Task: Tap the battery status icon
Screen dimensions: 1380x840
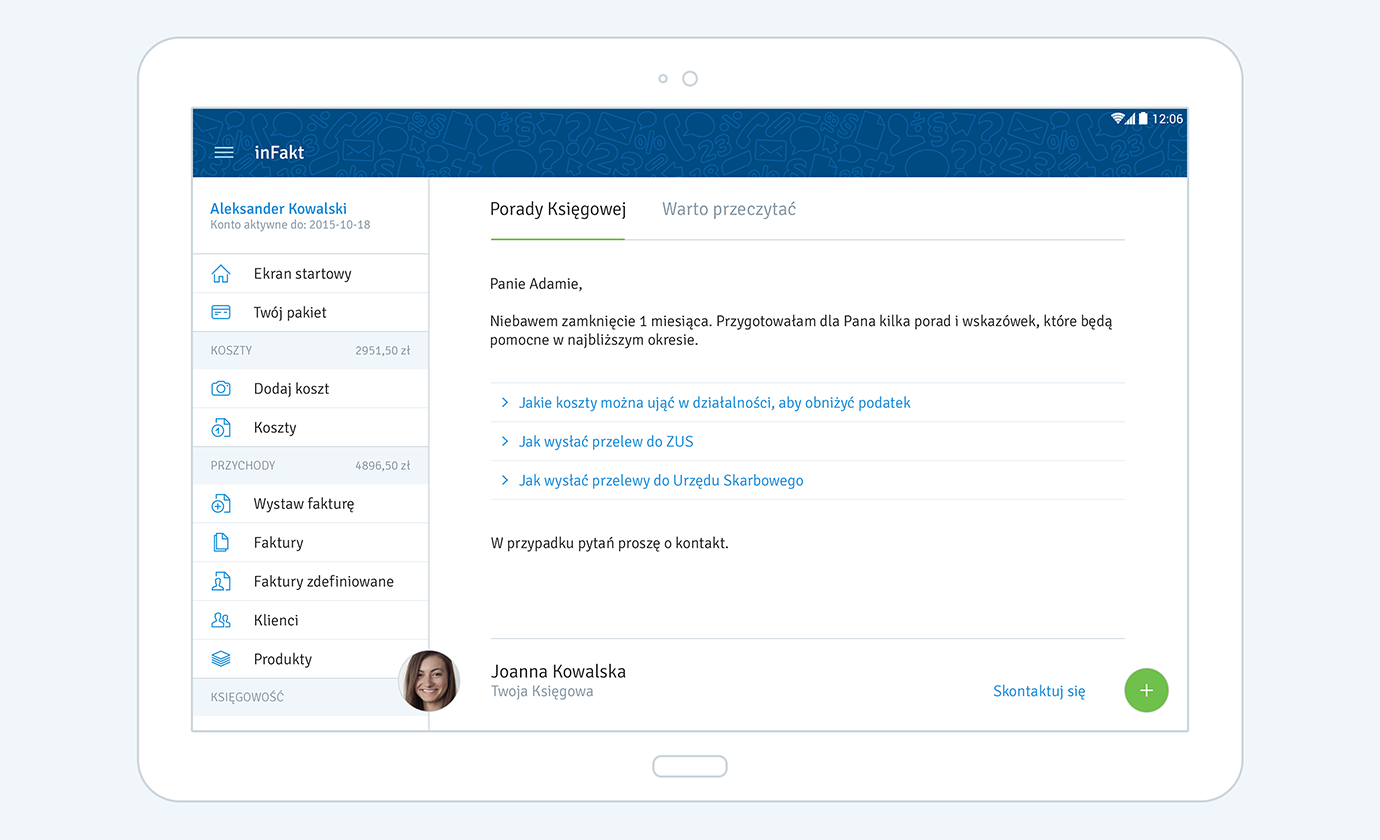Action: (x=1143, y=118)
